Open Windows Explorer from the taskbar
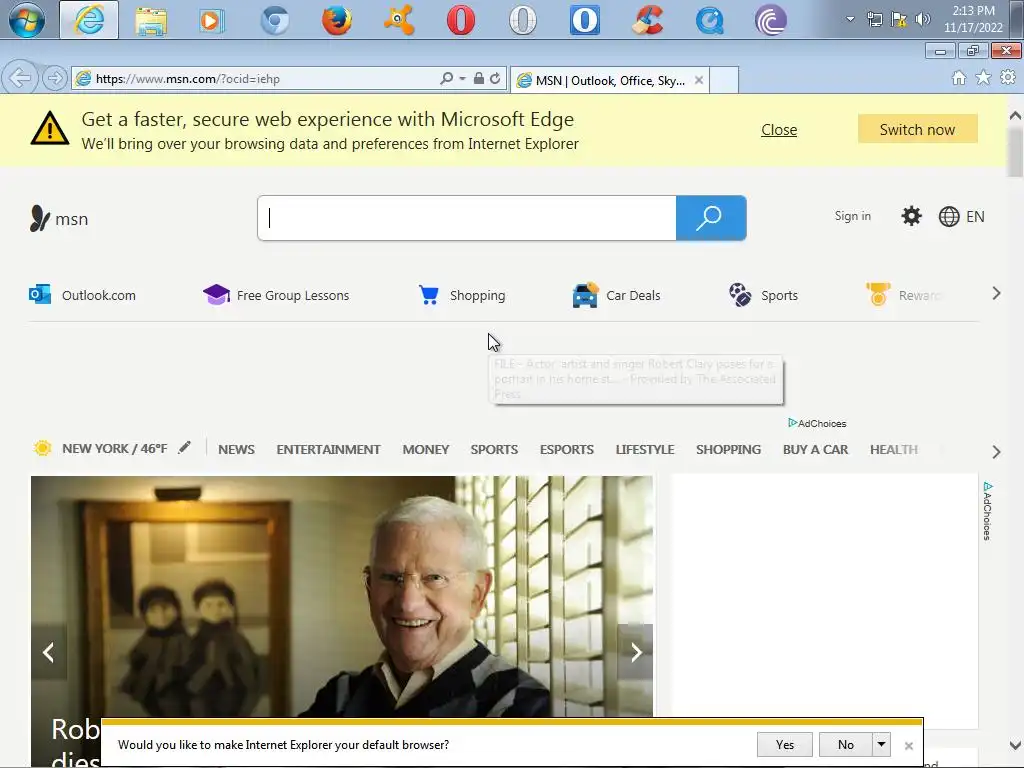The width and height of the screenshot is (1024, 768). [x=151, y=20]
